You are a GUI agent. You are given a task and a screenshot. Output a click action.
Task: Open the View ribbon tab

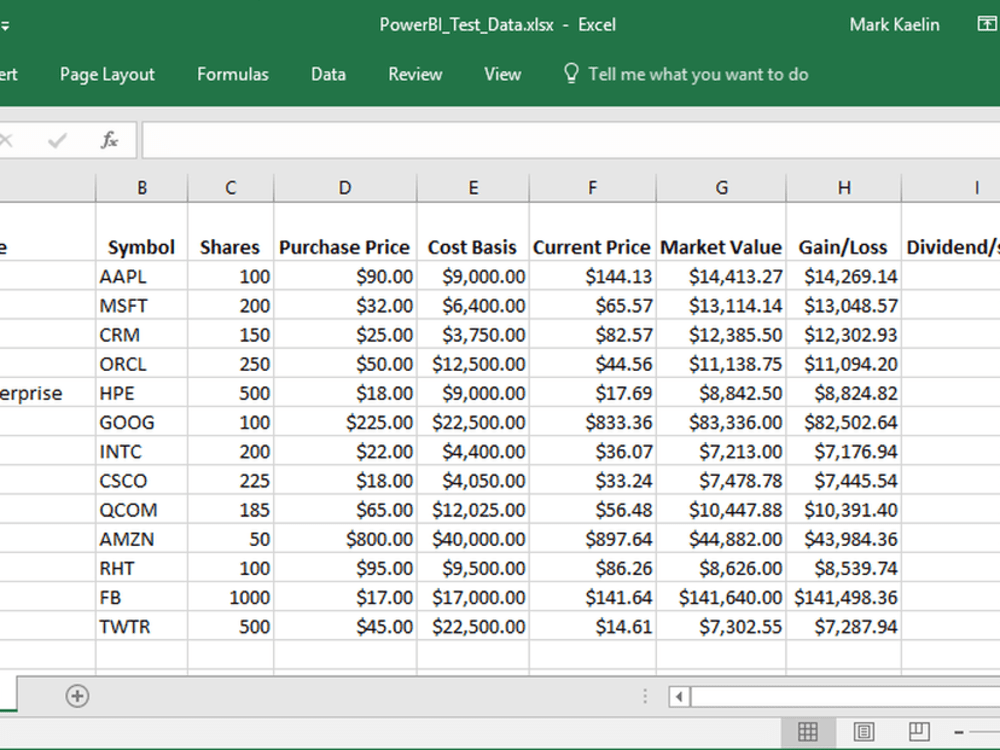click(503, 75)
